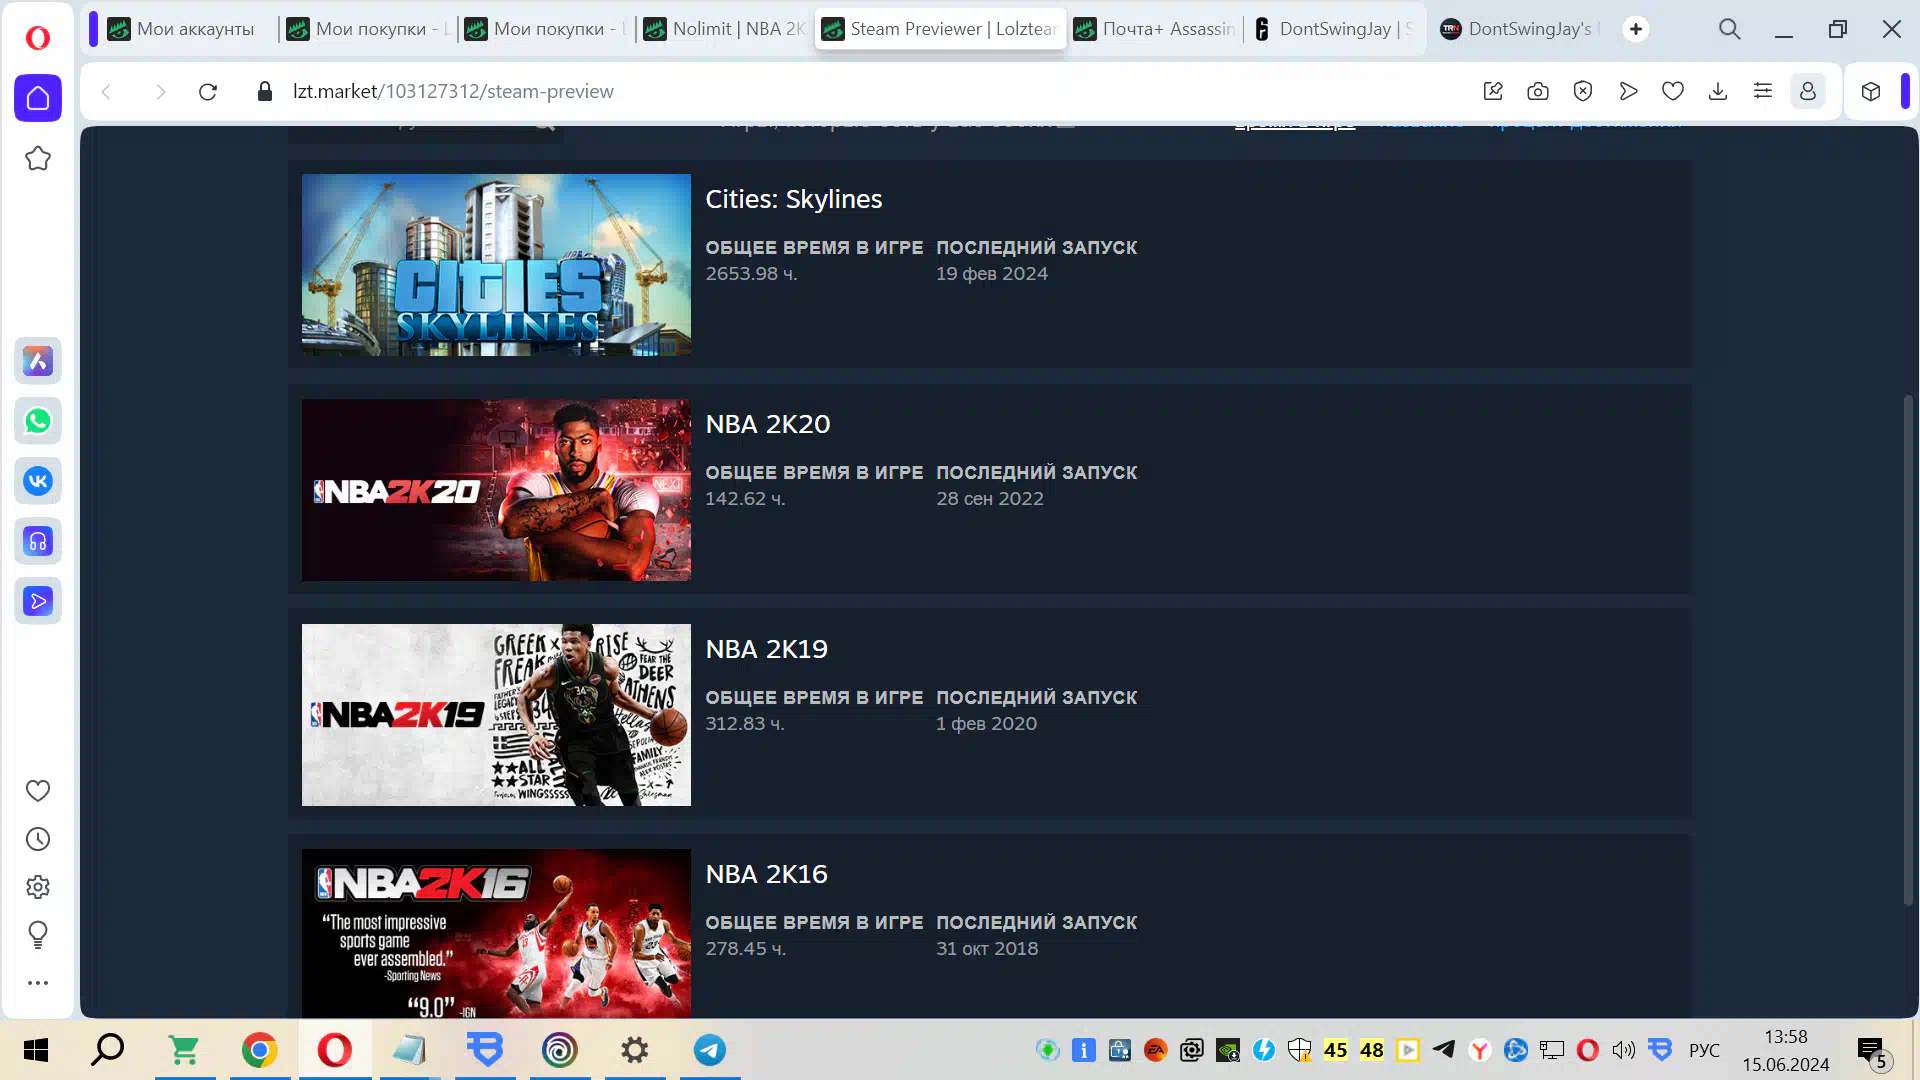Click the lightbulb tips icon

[x=38, y=935]
